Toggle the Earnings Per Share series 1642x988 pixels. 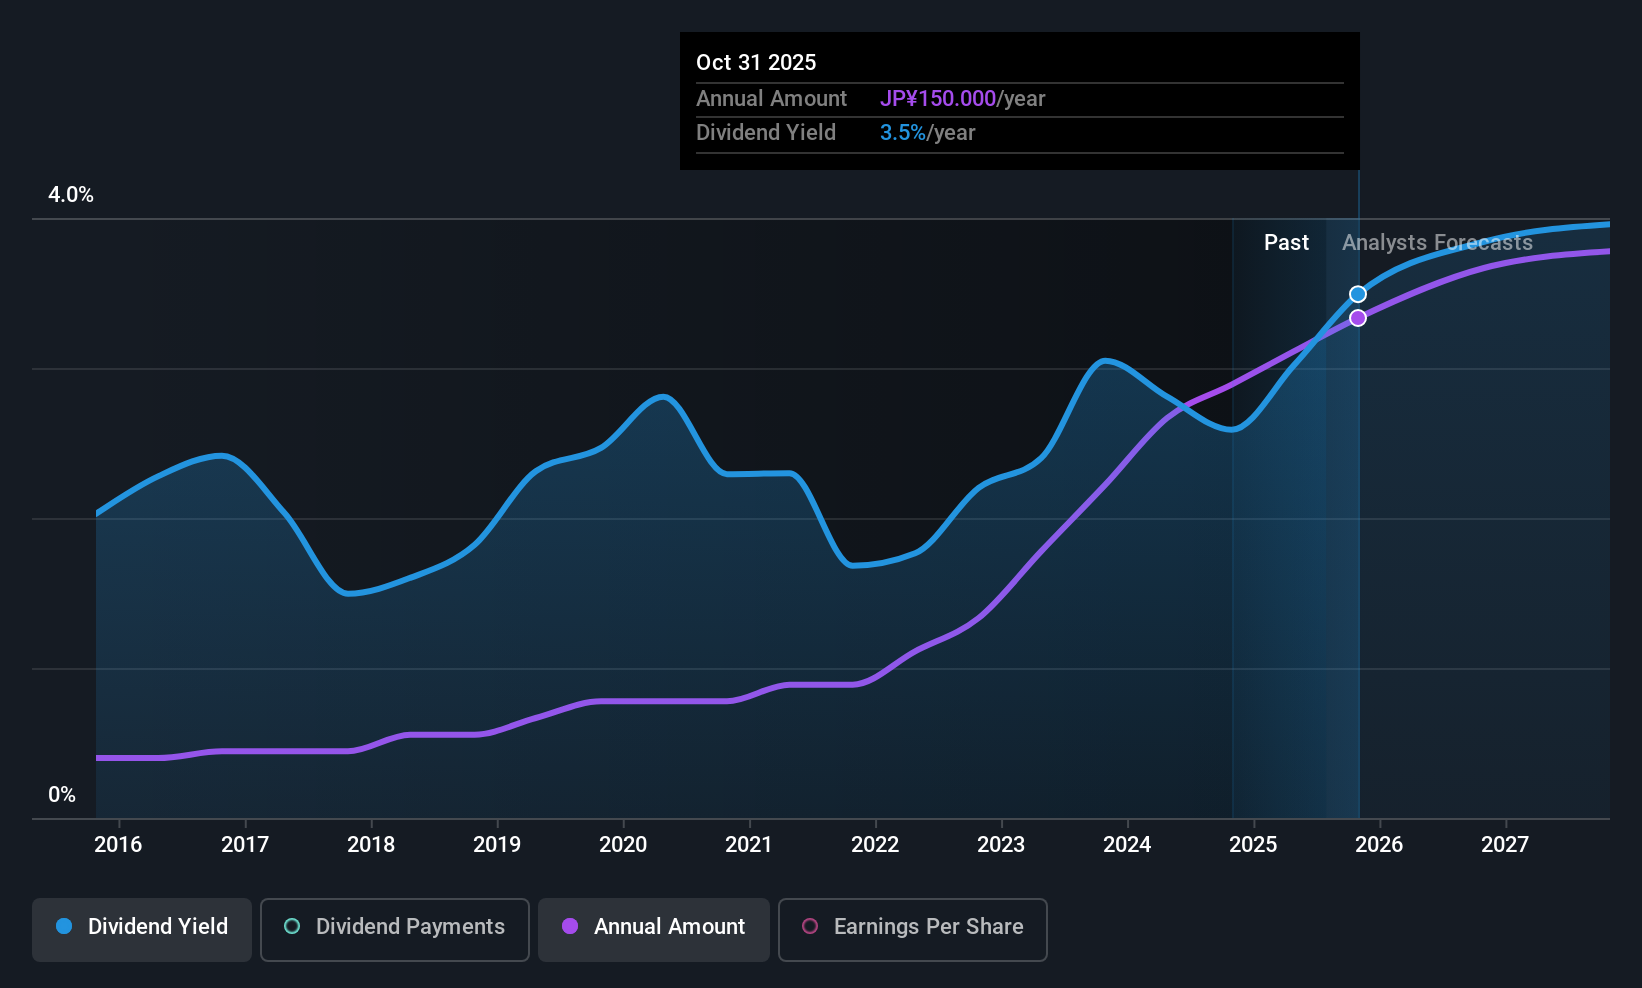(913, 930)
